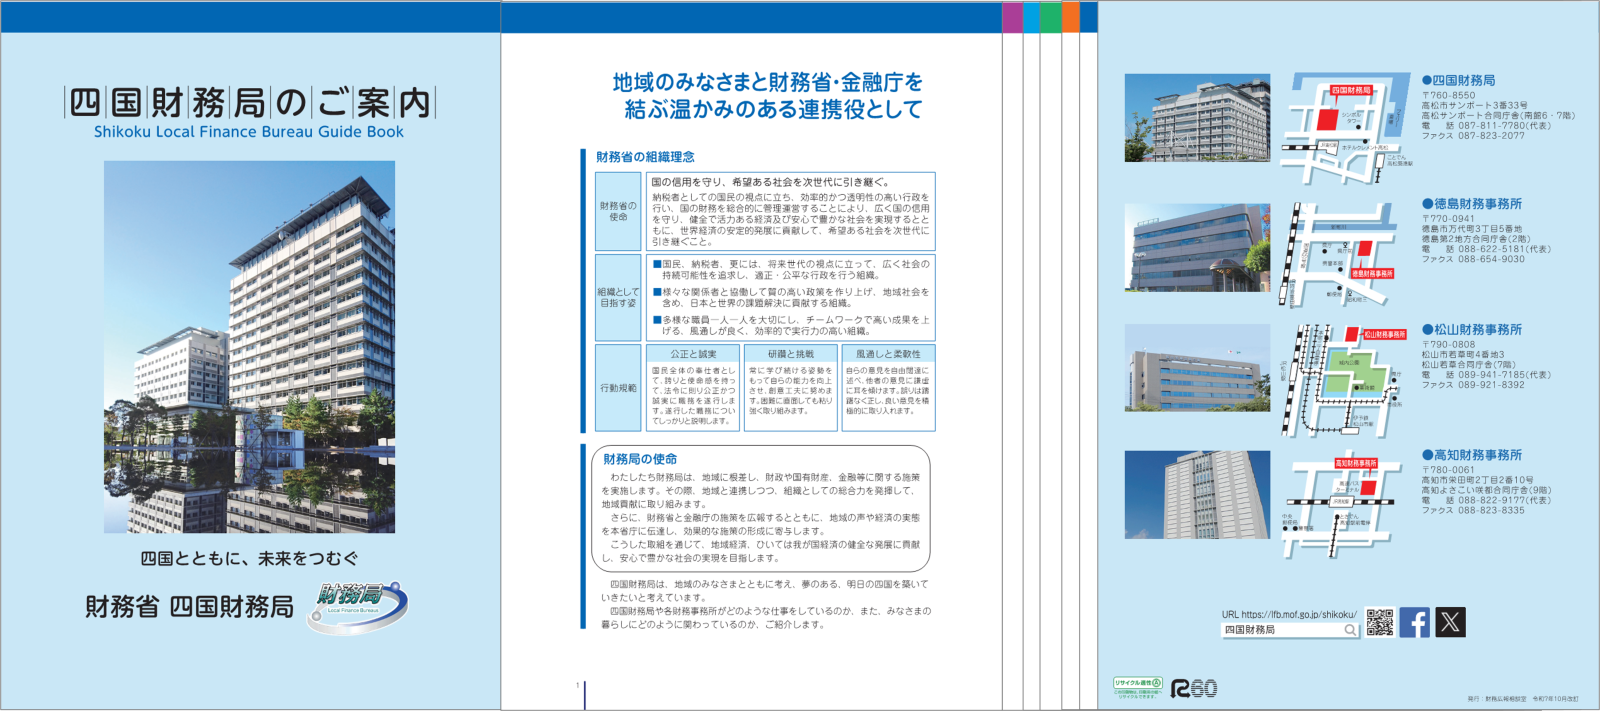Click the 四国財務局 building photo
Screen dimensions: 1600x711
point(1197,118)
